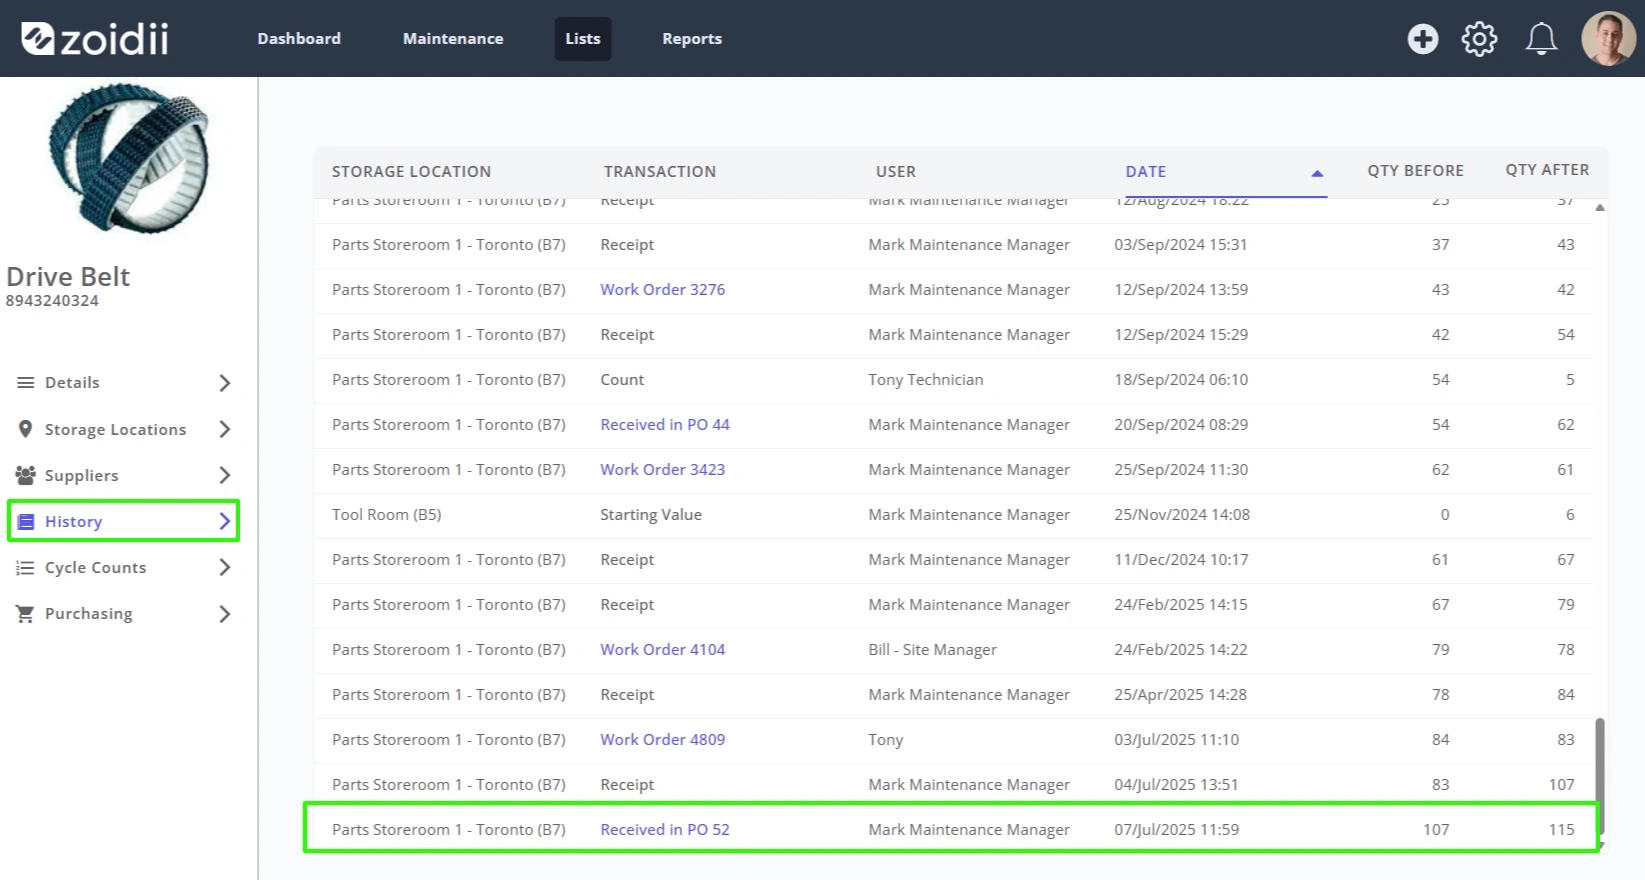Expand the Suppliers chevron arrow
1645x880 pixels.
click(225, 475)
